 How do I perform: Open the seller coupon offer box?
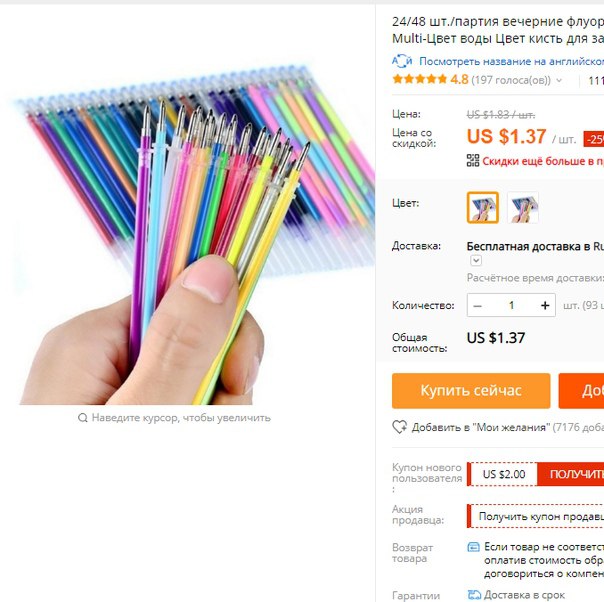click(535, 516)
